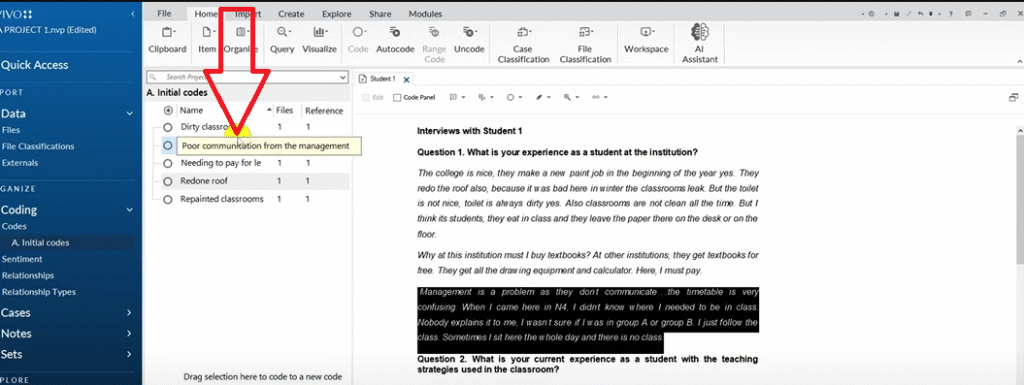Select the circle next to Redone roof
The width and height of the screenshot is (1024, 385).
coord(168,181)
